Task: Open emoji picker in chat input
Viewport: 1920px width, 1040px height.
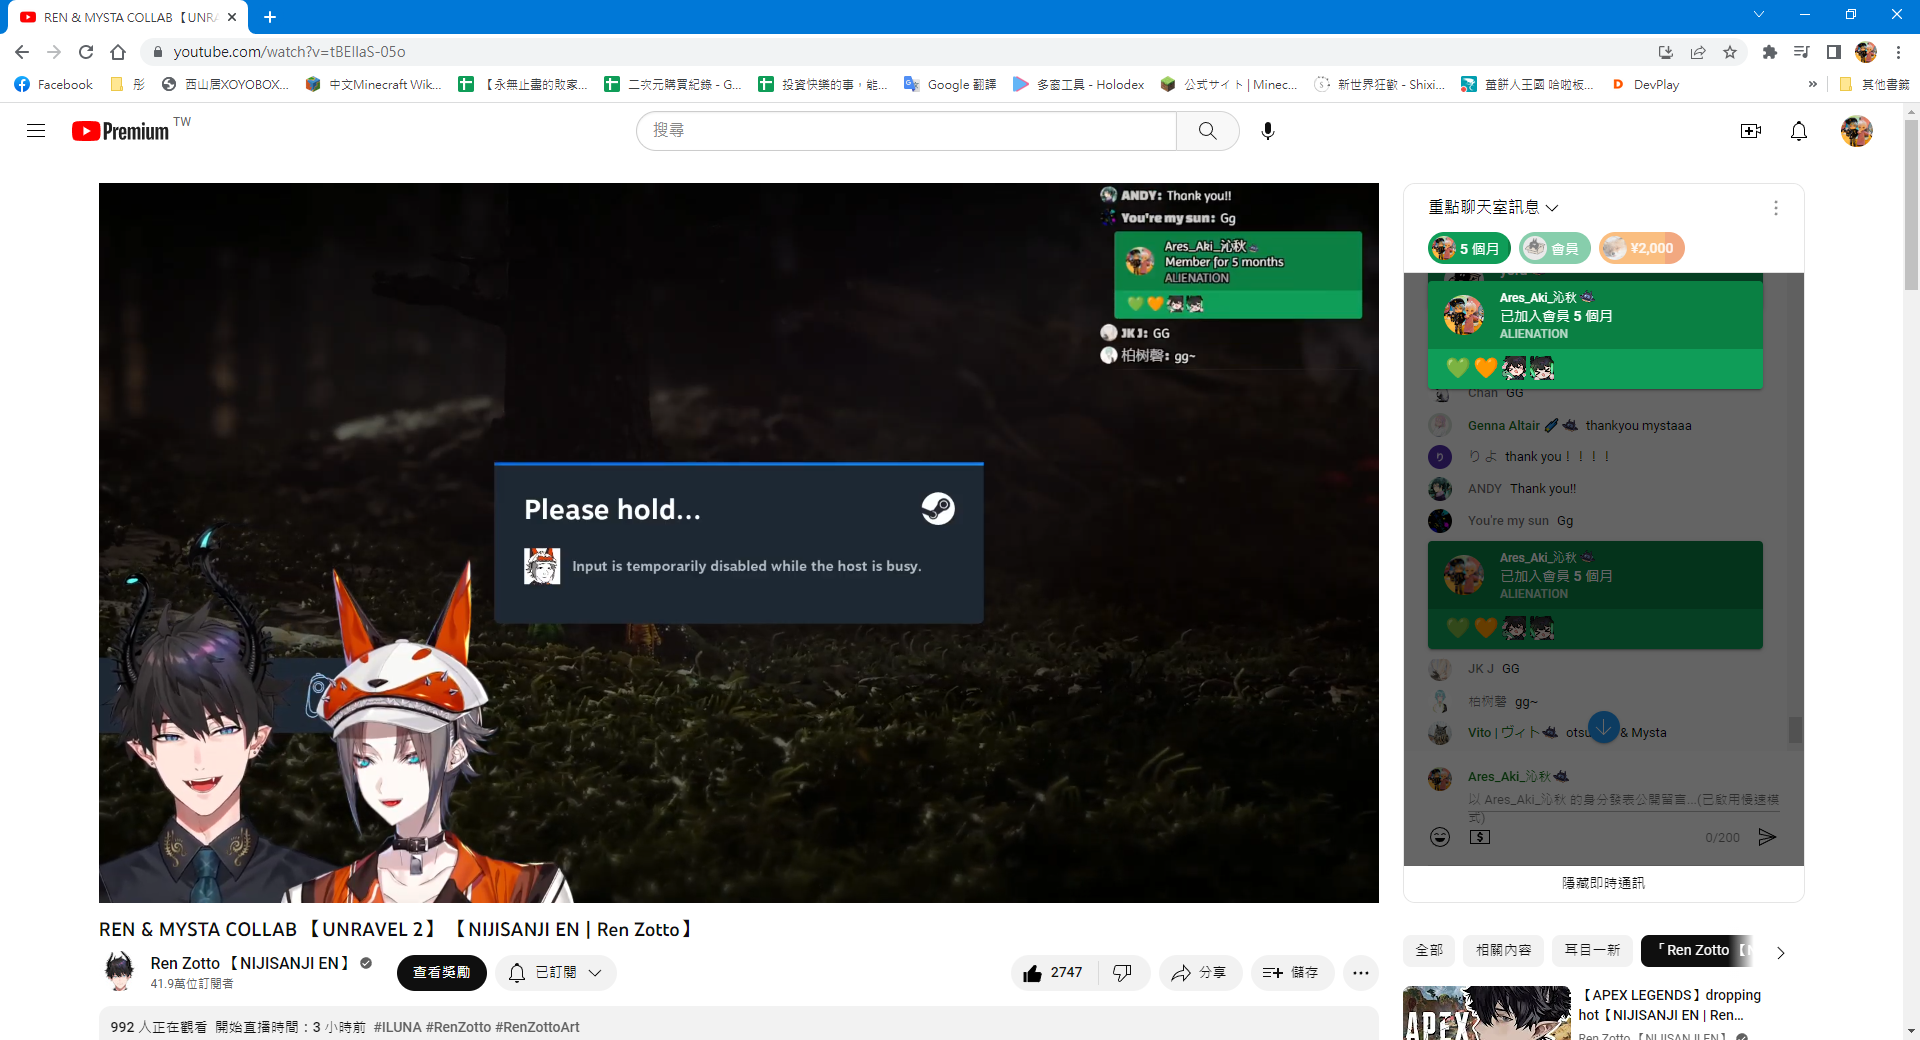Action: (x=1439, y=837)
